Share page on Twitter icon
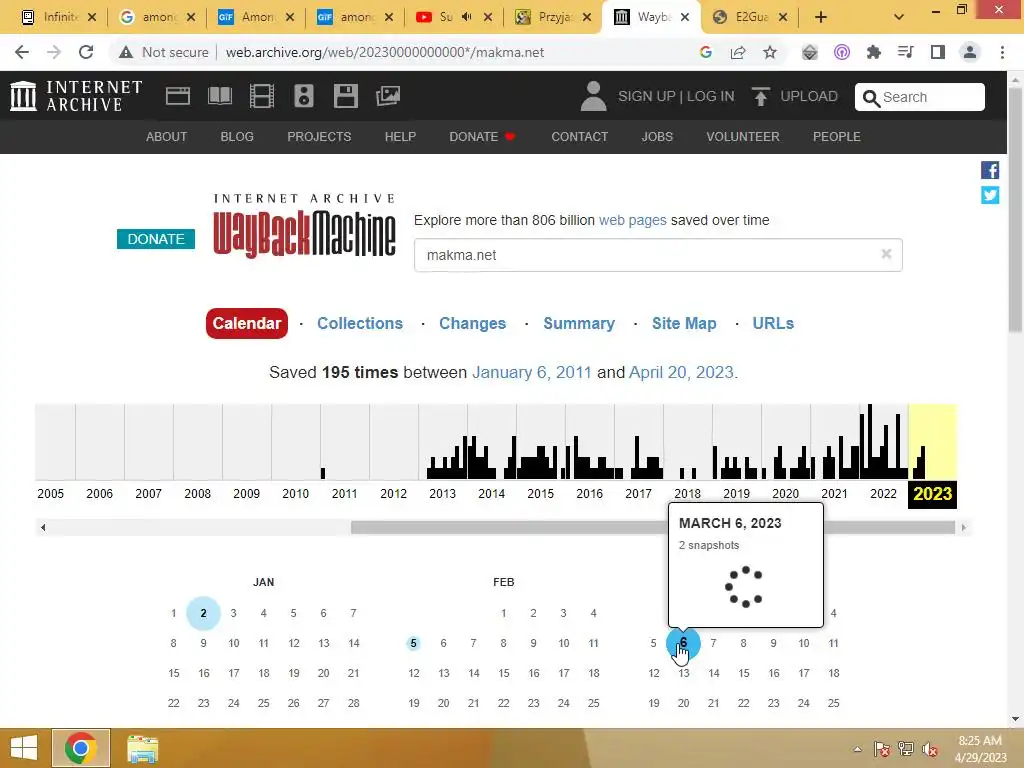 [990, 195]
